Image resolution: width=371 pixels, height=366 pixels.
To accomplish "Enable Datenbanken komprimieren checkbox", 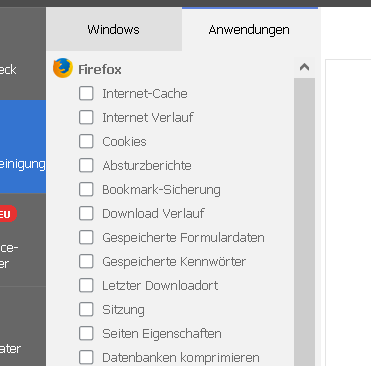I will point(86,357).
